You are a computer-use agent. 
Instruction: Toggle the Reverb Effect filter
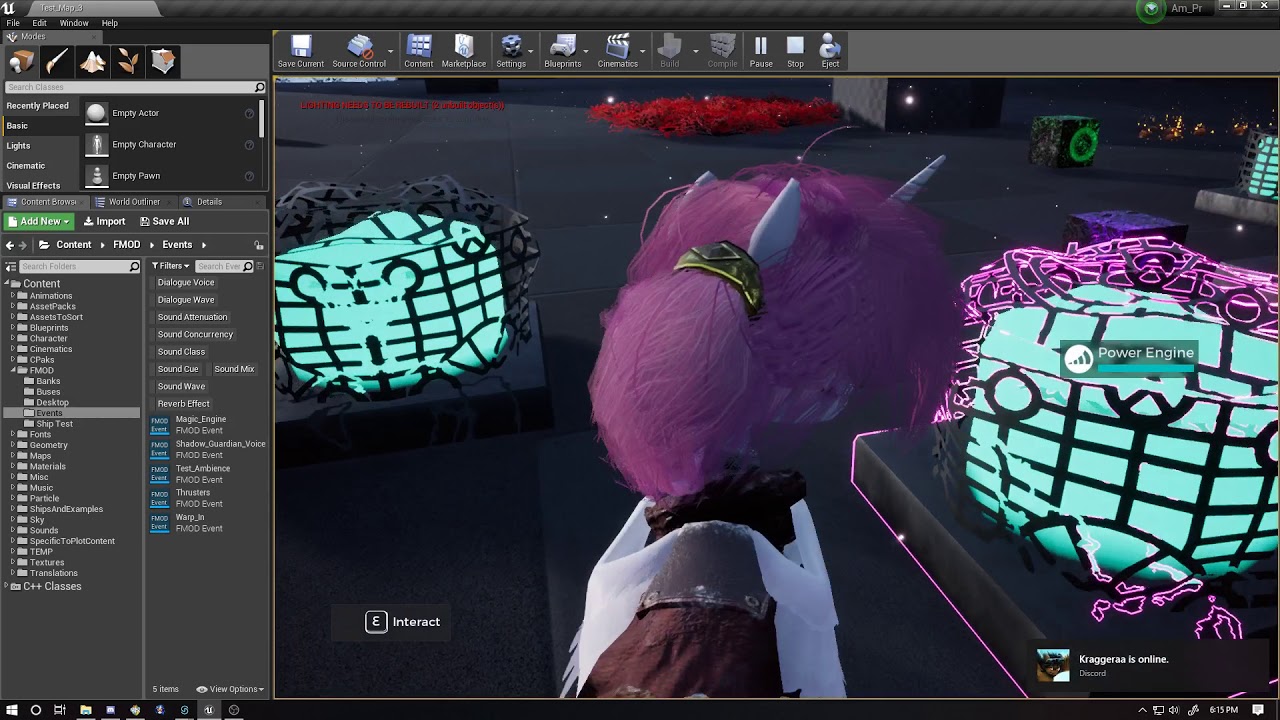tap(184, 404)
